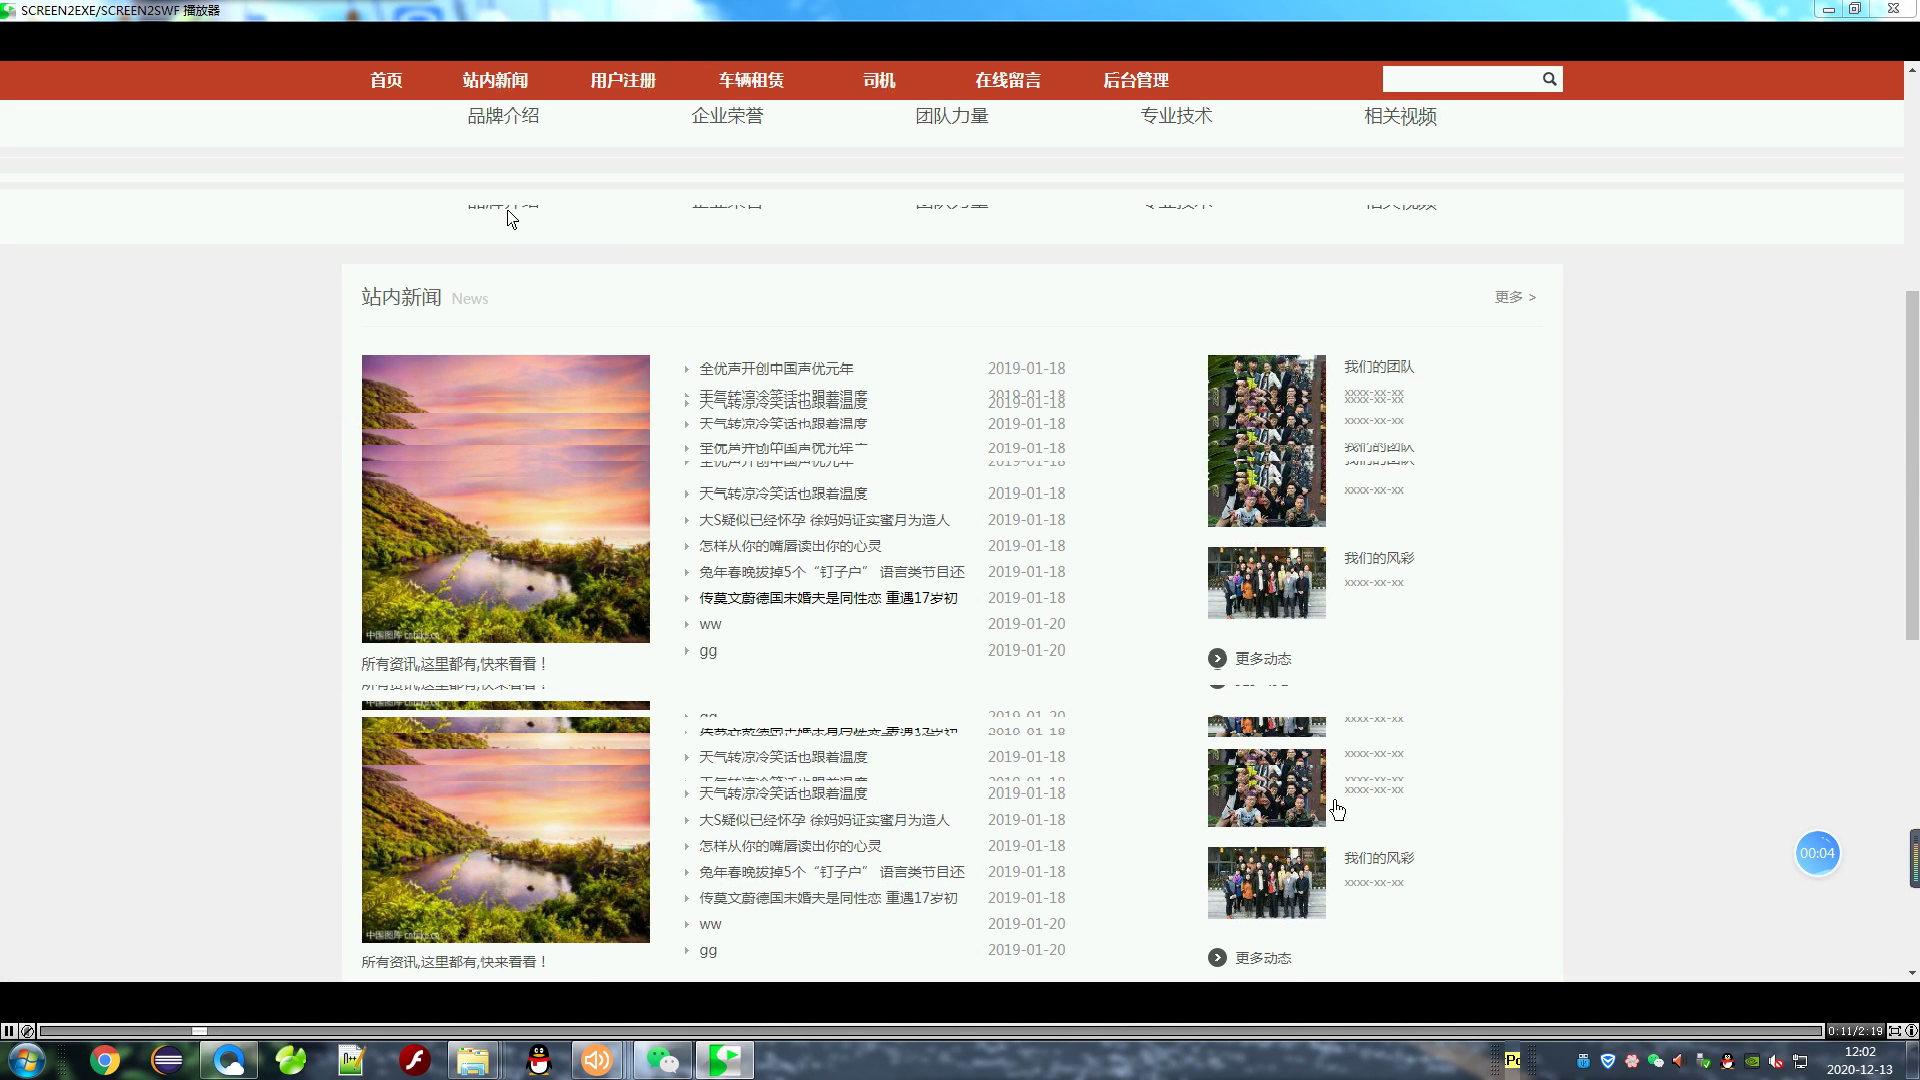Open the upper ww news item

coord(710,624)
